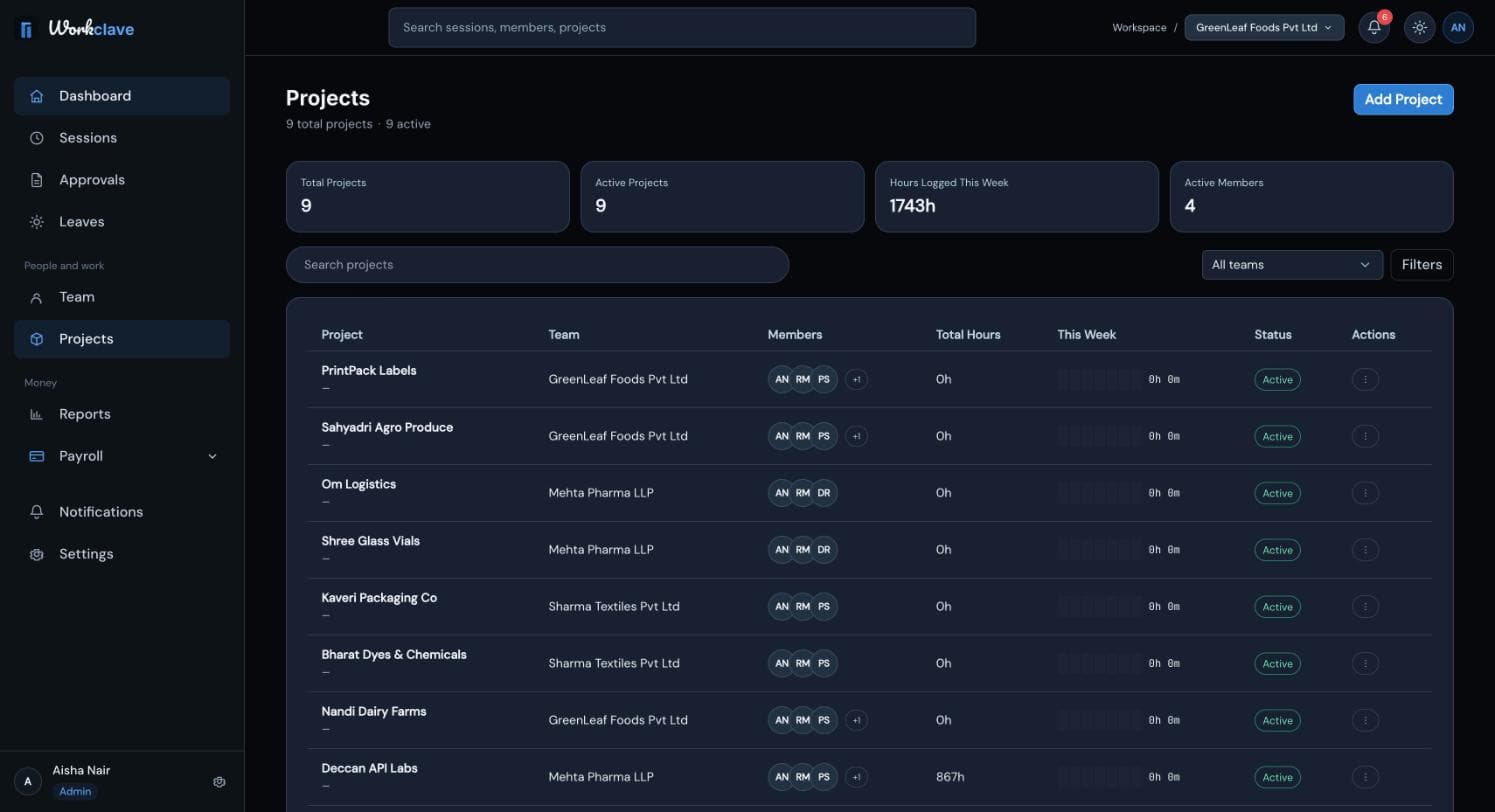Click the Workspace breadcrumb label

tap(1139, 28)
